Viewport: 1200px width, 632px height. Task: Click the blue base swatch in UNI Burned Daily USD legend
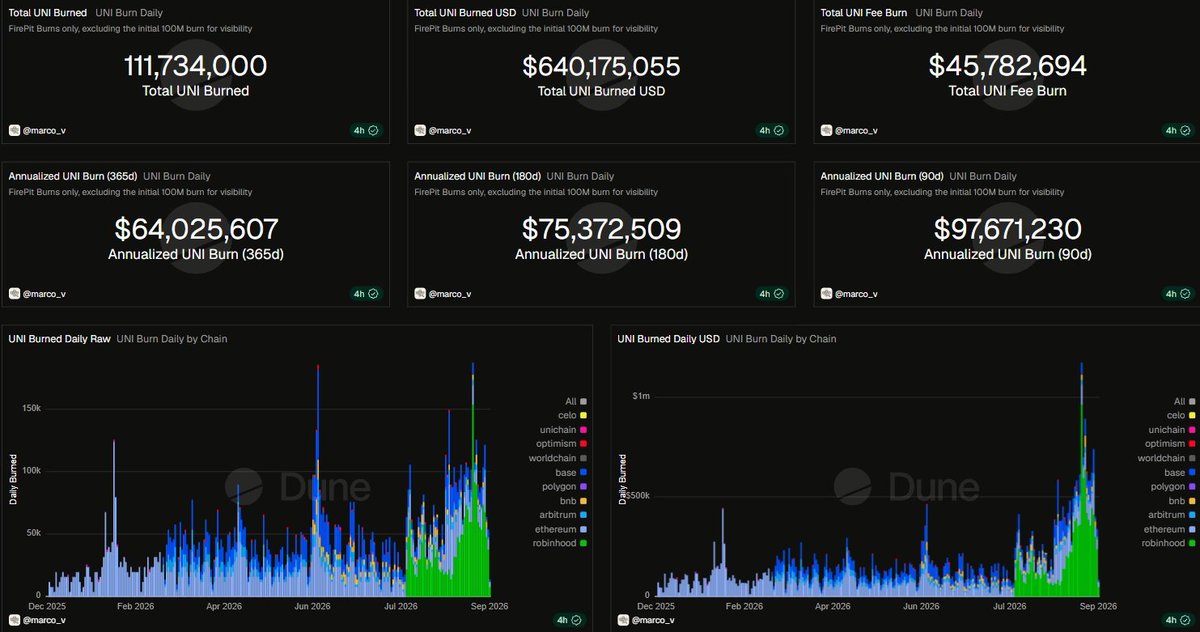coord(1192,472)
